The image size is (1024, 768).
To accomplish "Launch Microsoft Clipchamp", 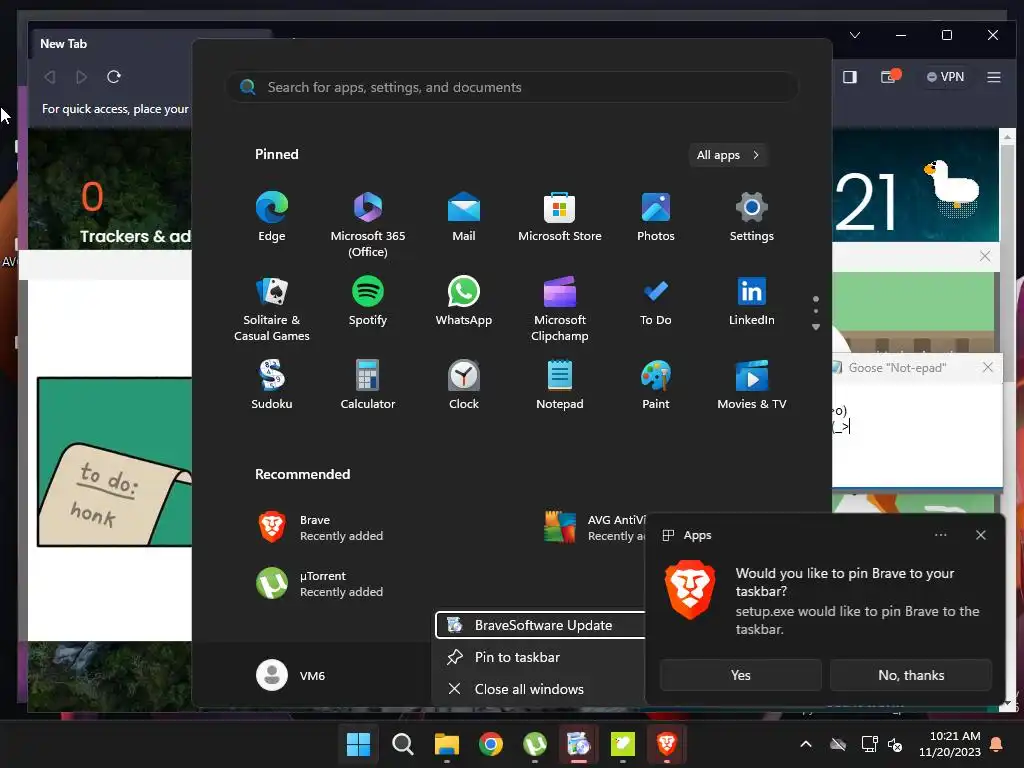I will point(560,308).
